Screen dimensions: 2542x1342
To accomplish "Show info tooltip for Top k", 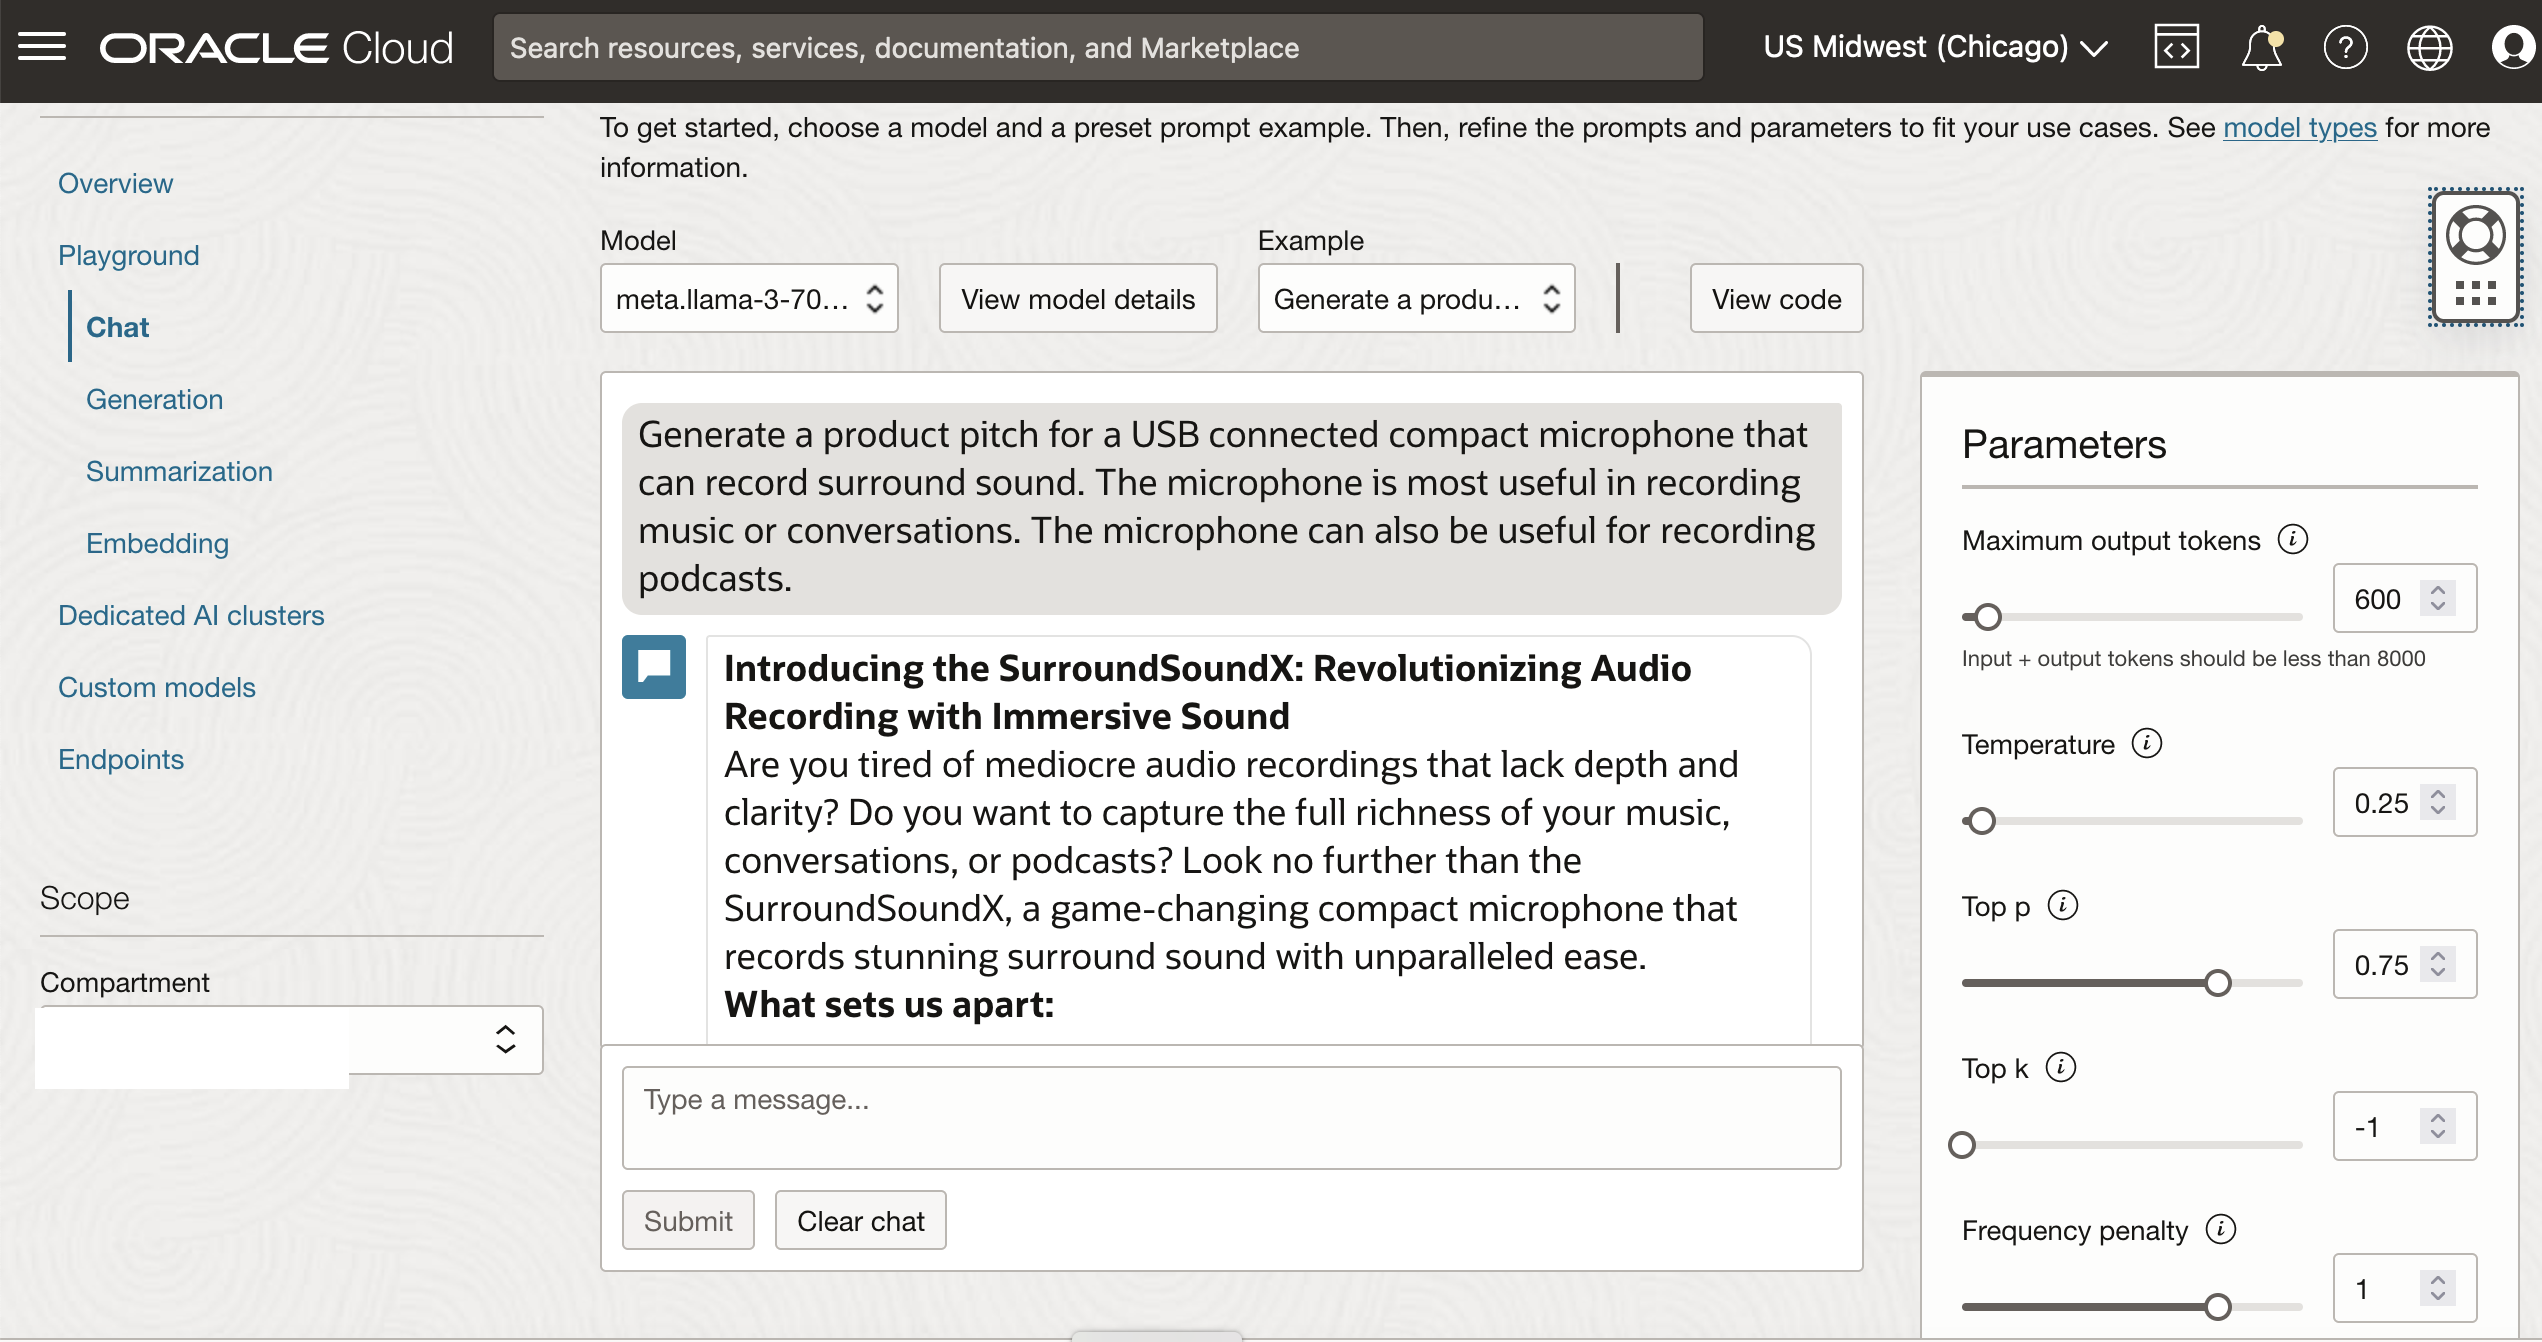I will tap(2061, 1068).
